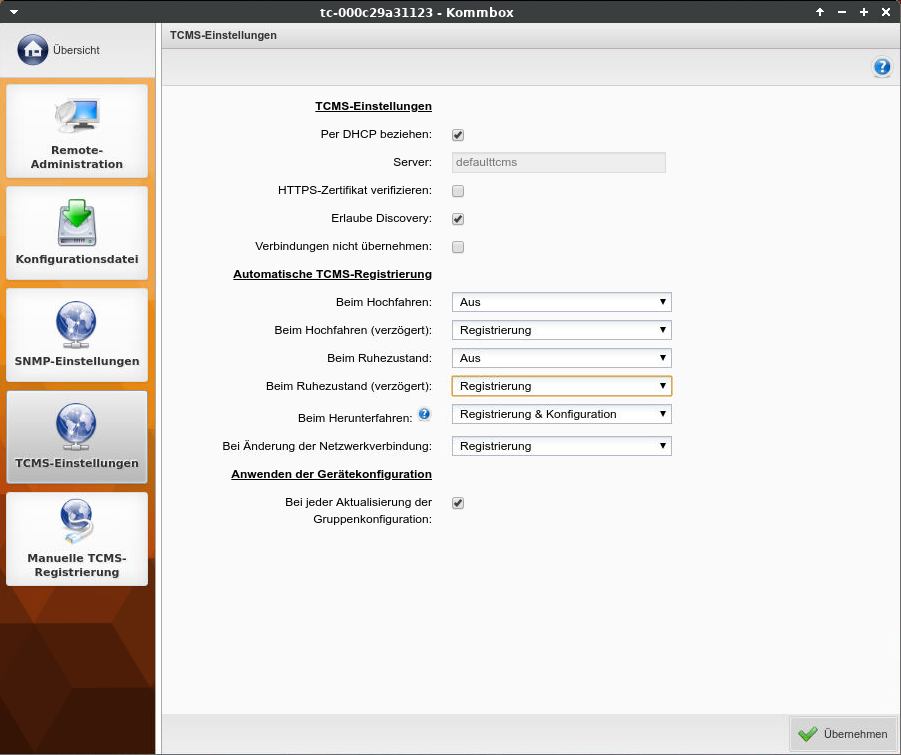901x755 pixels.
Task: Toggle Bei jeder Aktualisierung der Gruppenkonfiguration
Action: click(458, 503)
